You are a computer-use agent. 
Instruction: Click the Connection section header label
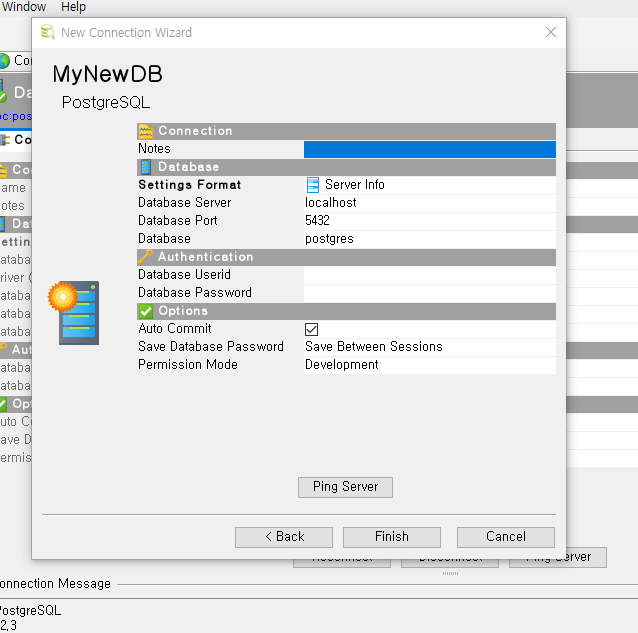click(195, 131)
